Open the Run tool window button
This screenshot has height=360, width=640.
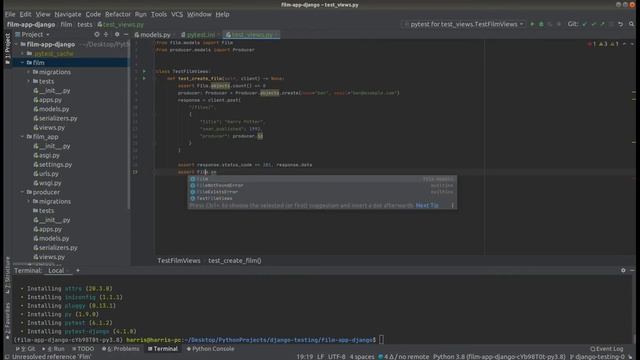(54, 349)
